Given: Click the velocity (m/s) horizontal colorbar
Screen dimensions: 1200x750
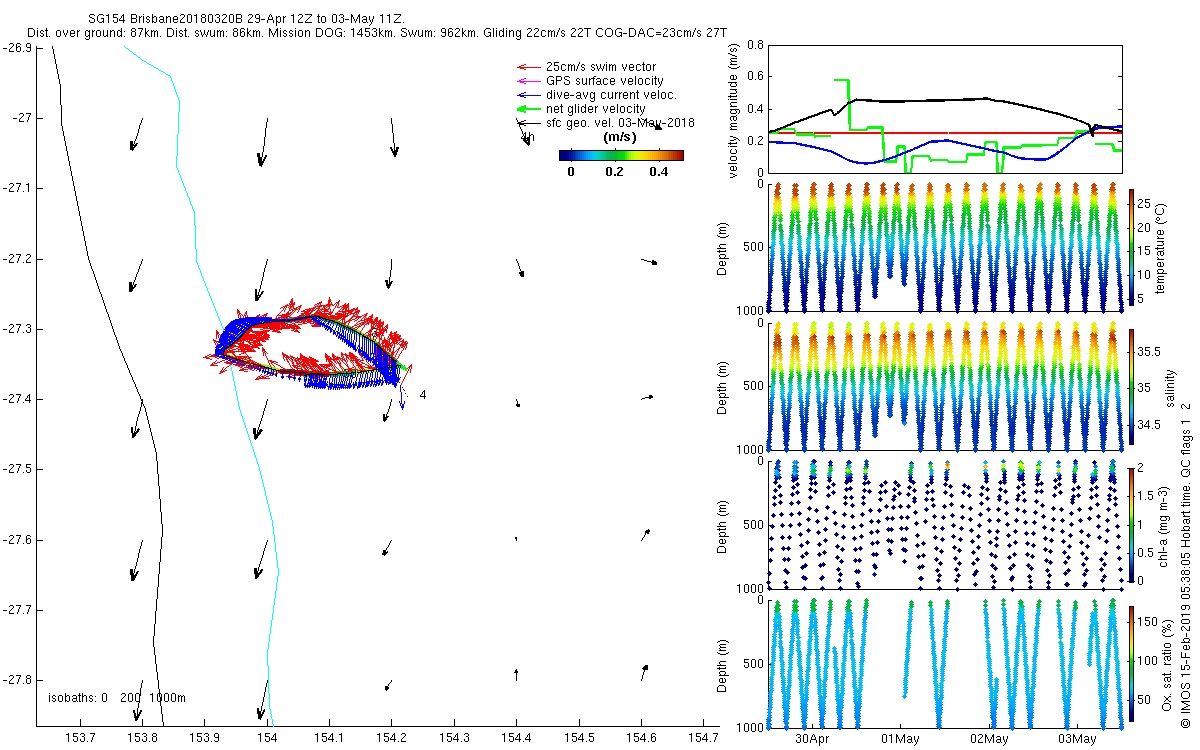Looking at the screenshot, I should 620,155.
